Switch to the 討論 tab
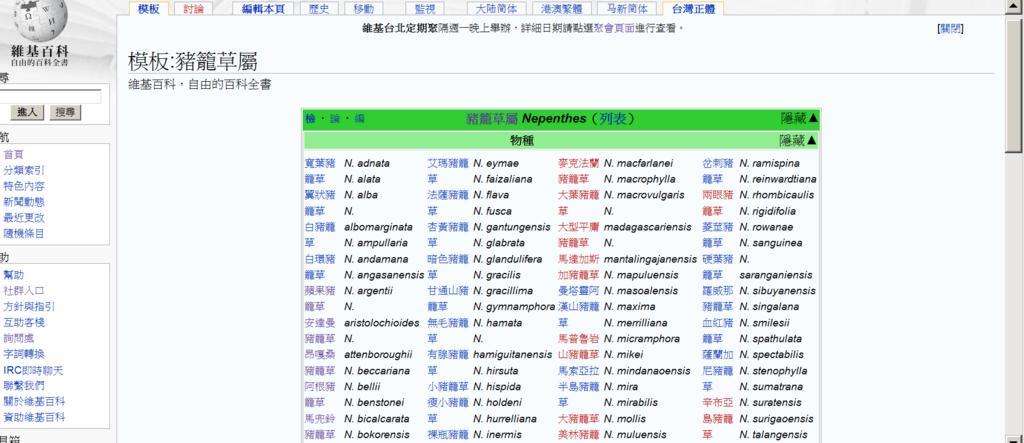This screenshot has width=1024, height=443. (x=193, y=9)
